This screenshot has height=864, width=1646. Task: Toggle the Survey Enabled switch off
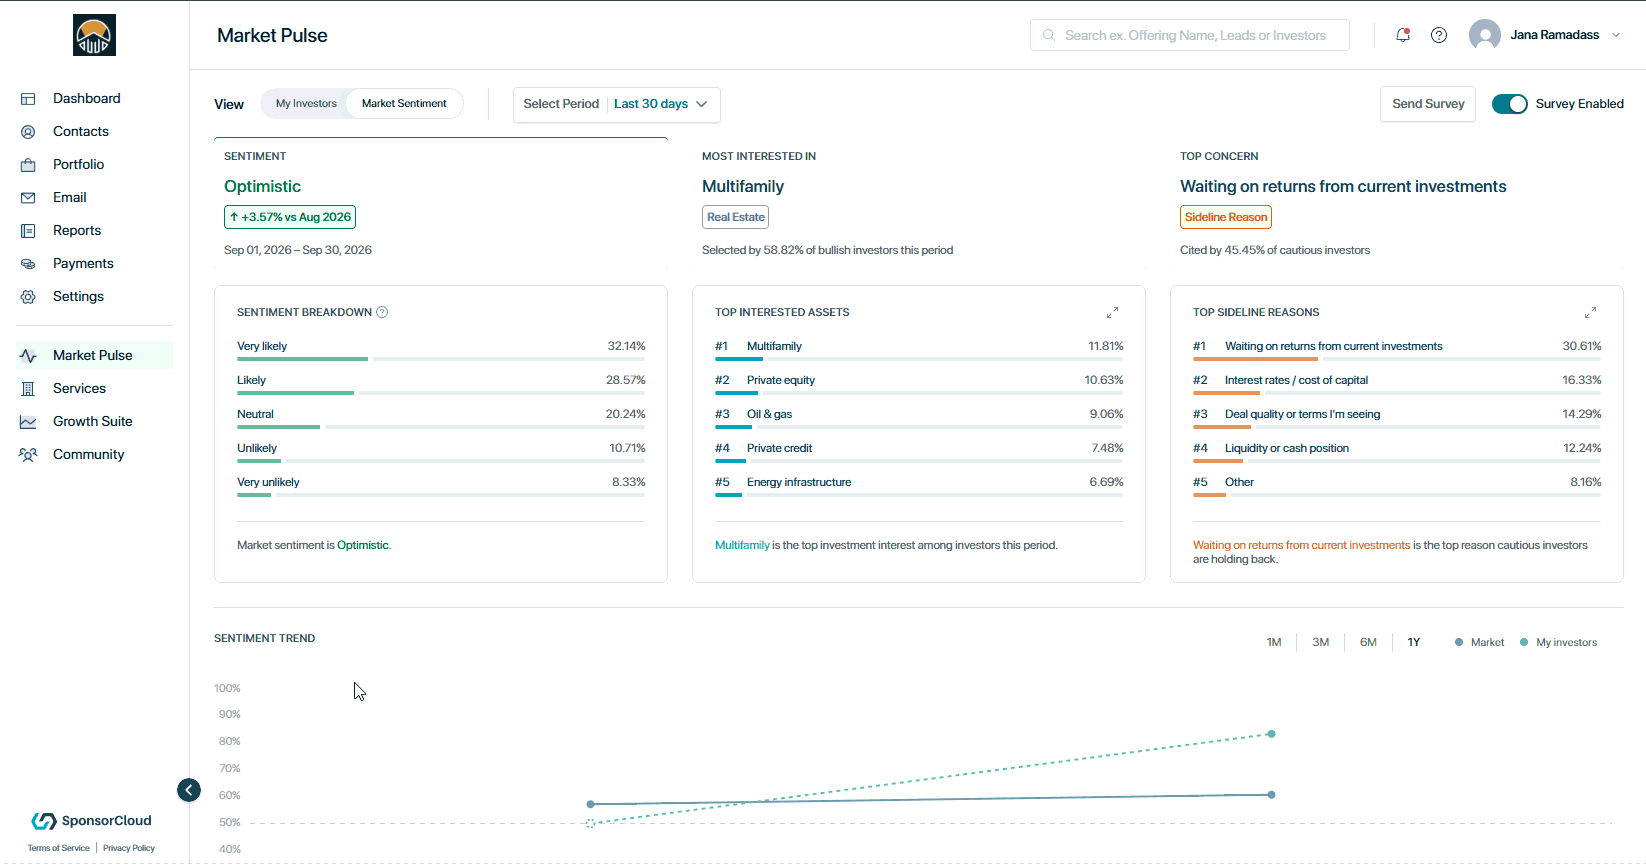[x=1509, y=104]
